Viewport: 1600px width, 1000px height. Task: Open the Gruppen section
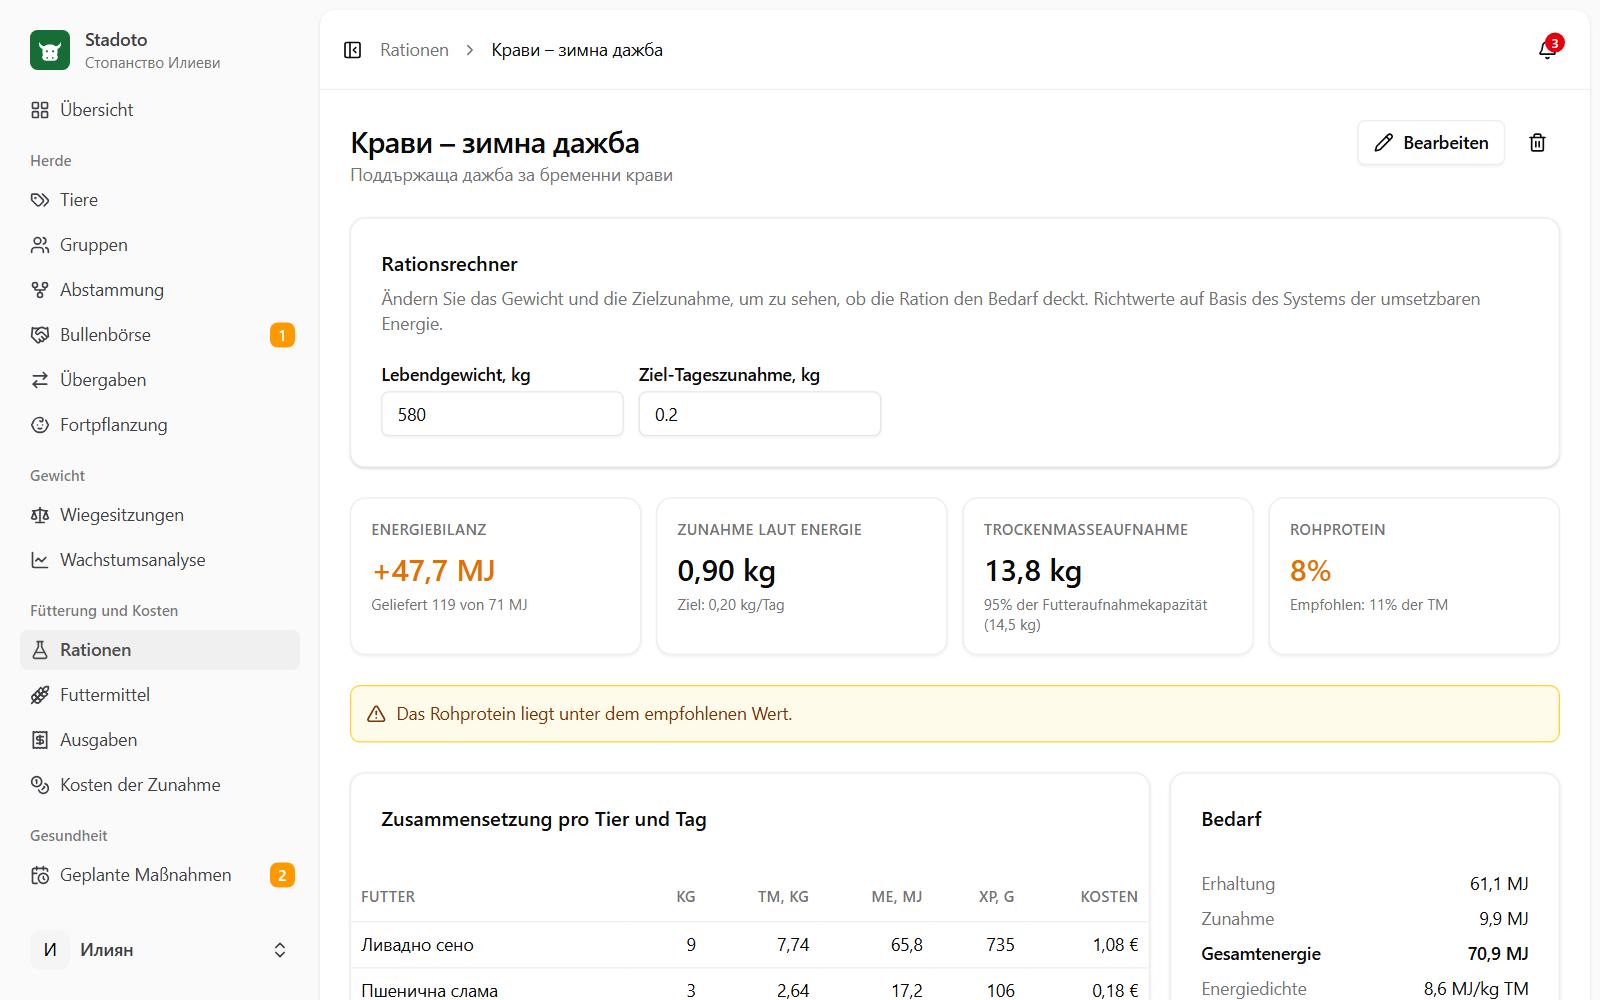point(160,245)
